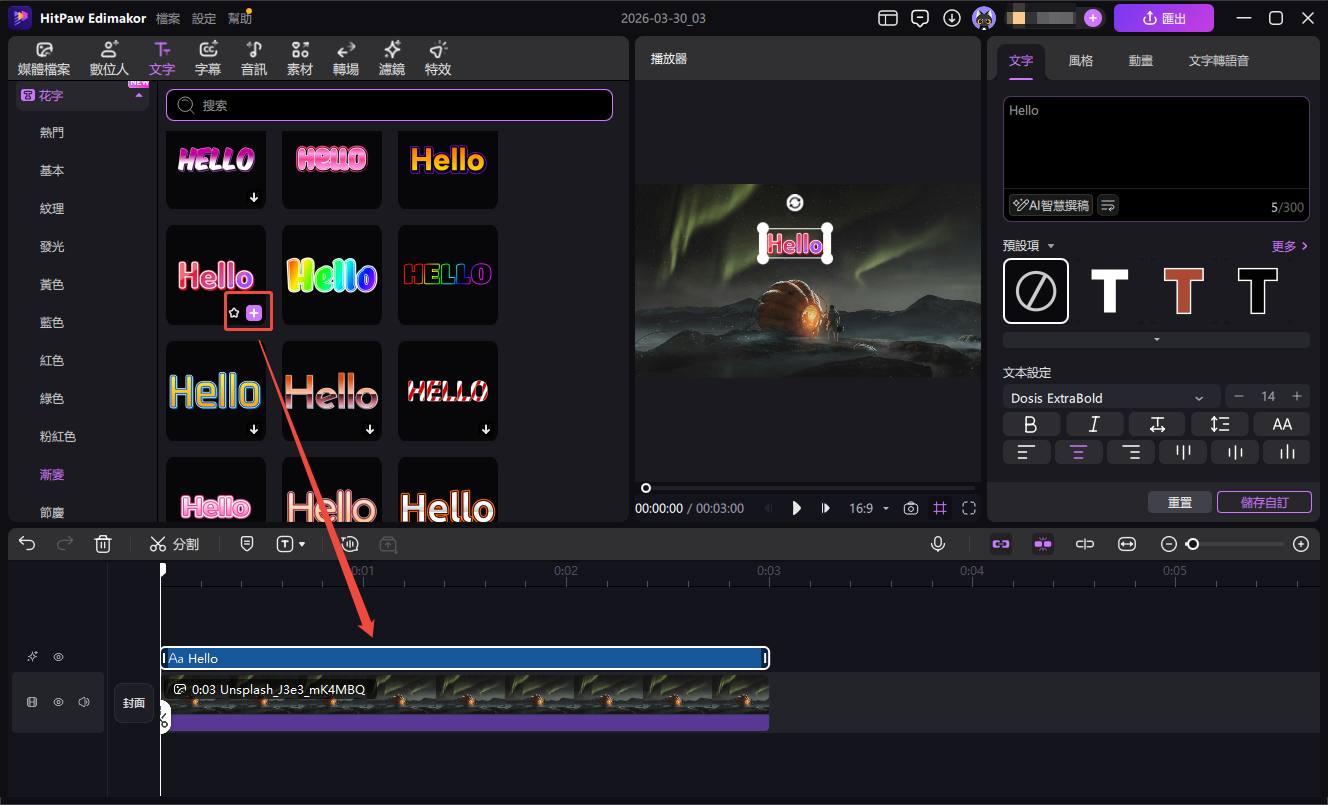The image size is (1328, 805).
Task: Click the 搜索 search input field
Action: coord(390,105)
